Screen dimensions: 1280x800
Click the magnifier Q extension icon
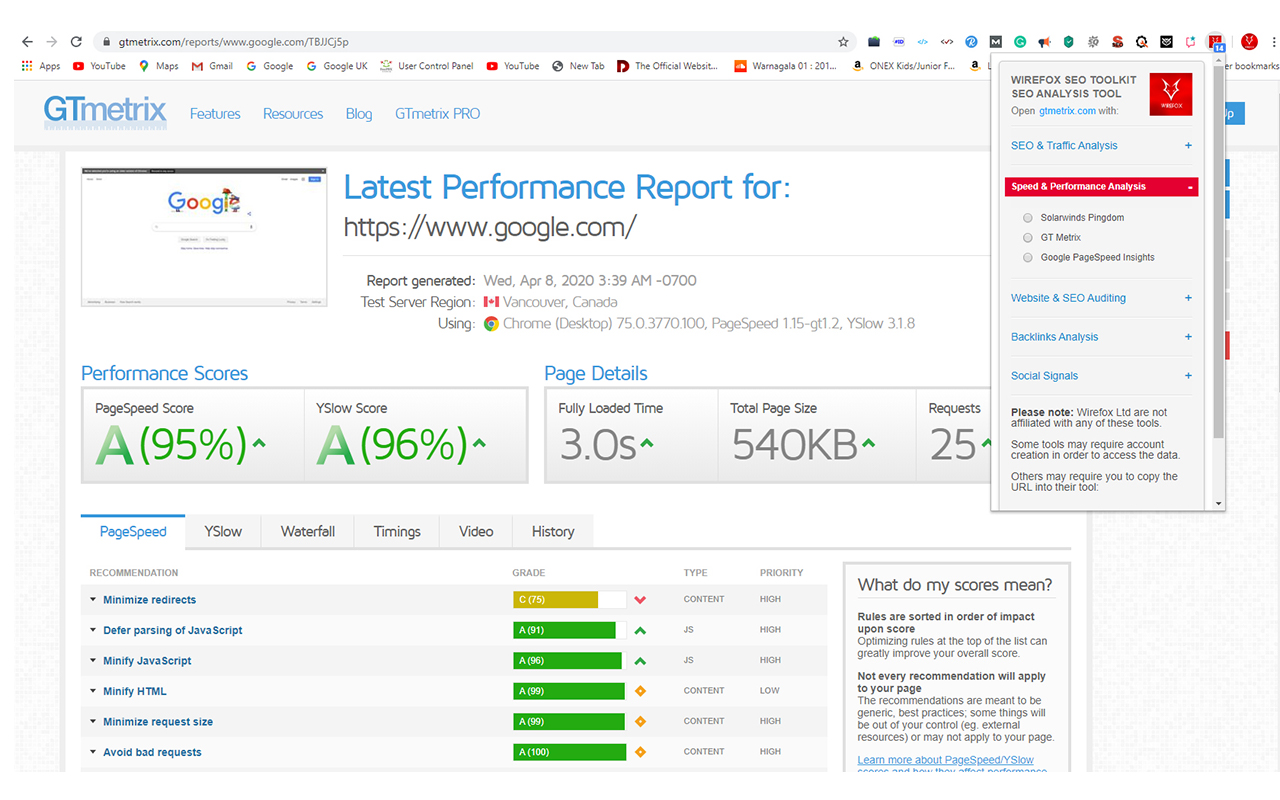(1141, 42)
